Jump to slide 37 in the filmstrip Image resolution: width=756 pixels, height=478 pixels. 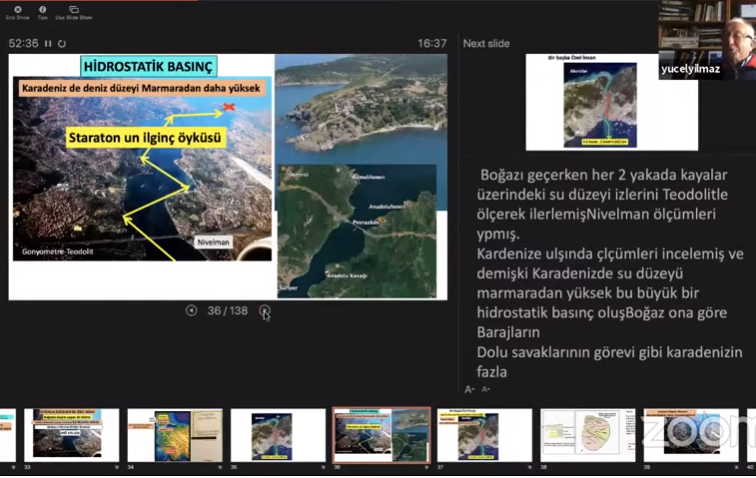click(x=485, y=435)
